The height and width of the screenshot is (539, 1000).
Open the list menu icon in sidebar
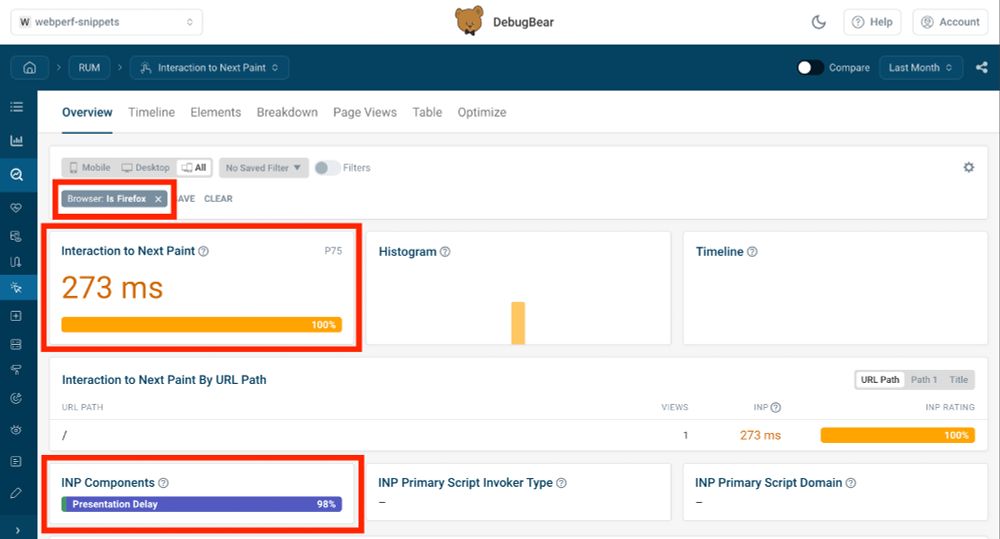17,107
